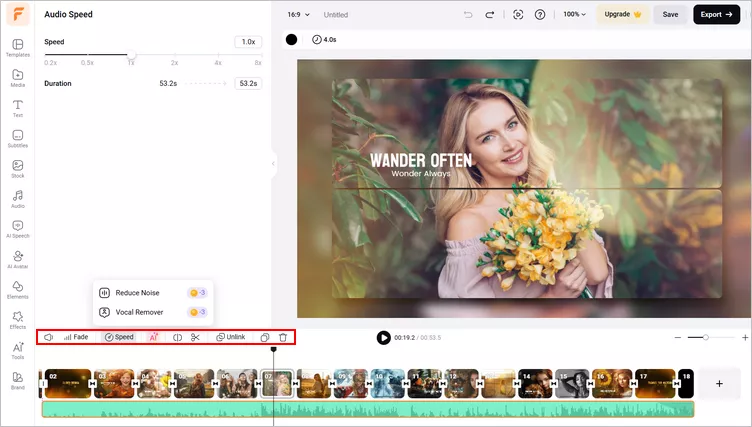Select Reduce Noise from the AI menu
The height and width of the screenshot is (427, 752).
tap(153, 293)
